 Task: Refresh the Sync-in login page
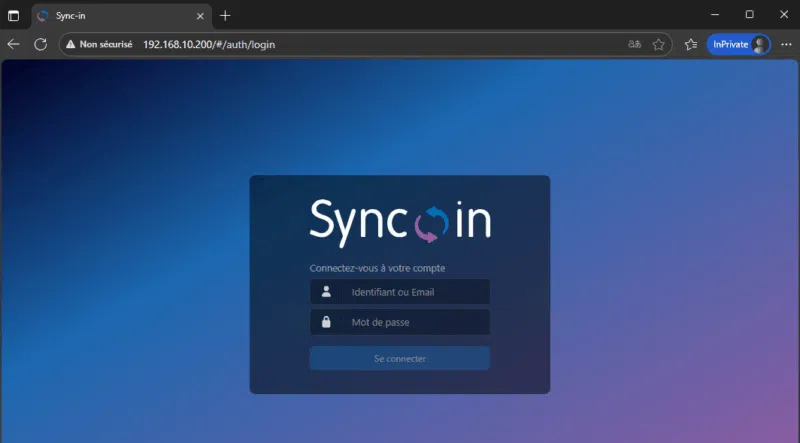coord(41,44)
